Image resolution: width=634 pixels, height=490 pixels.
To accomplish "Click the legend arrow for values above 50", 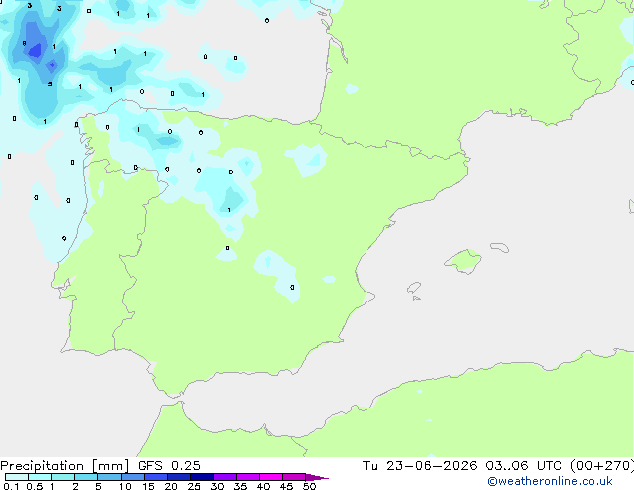I will 317,477.
